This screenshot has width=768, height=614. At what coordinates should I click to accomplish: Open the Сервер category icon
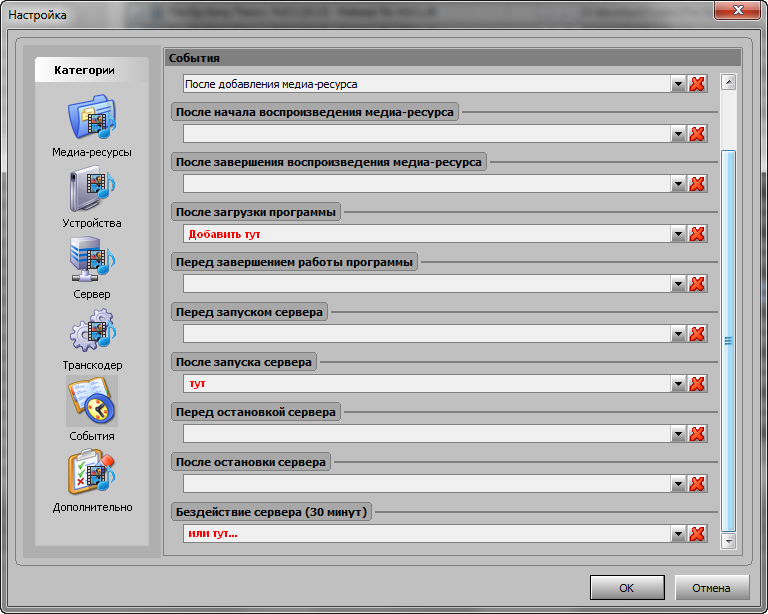(x=92, y=260)
